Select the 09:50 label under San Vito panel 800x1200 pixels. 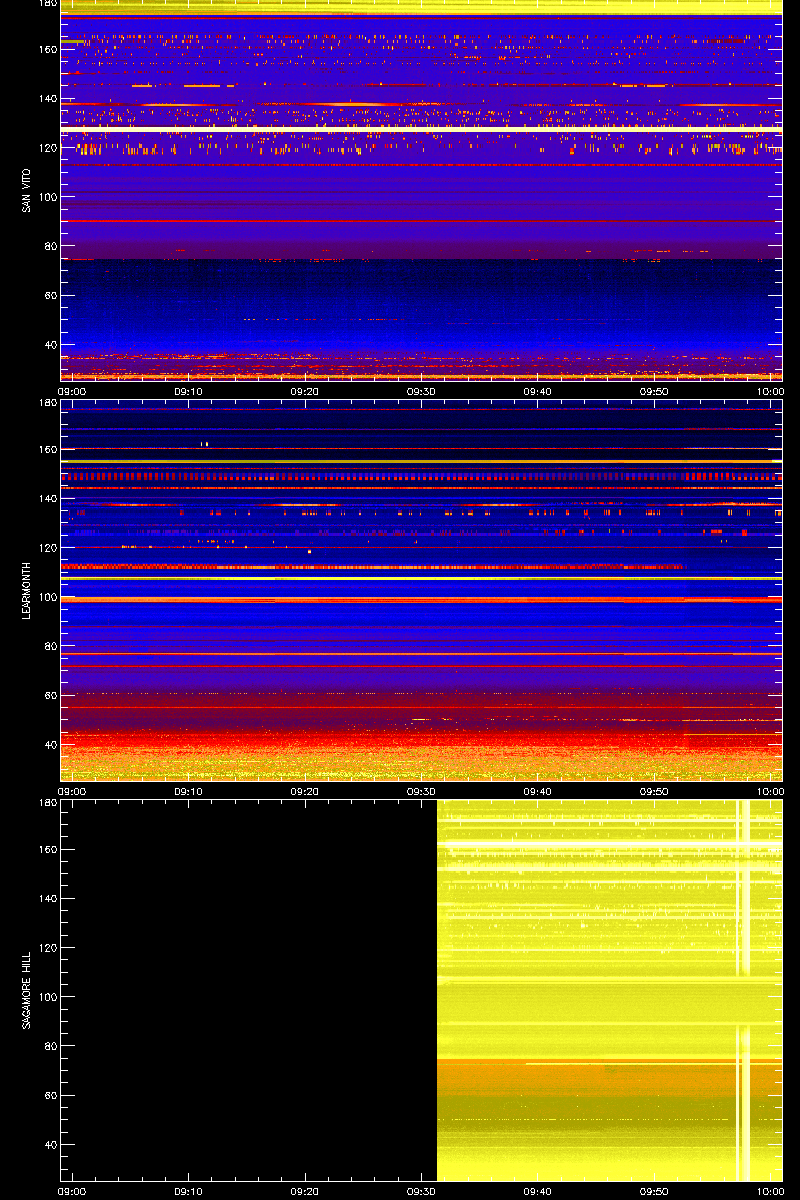click(654, 392)
